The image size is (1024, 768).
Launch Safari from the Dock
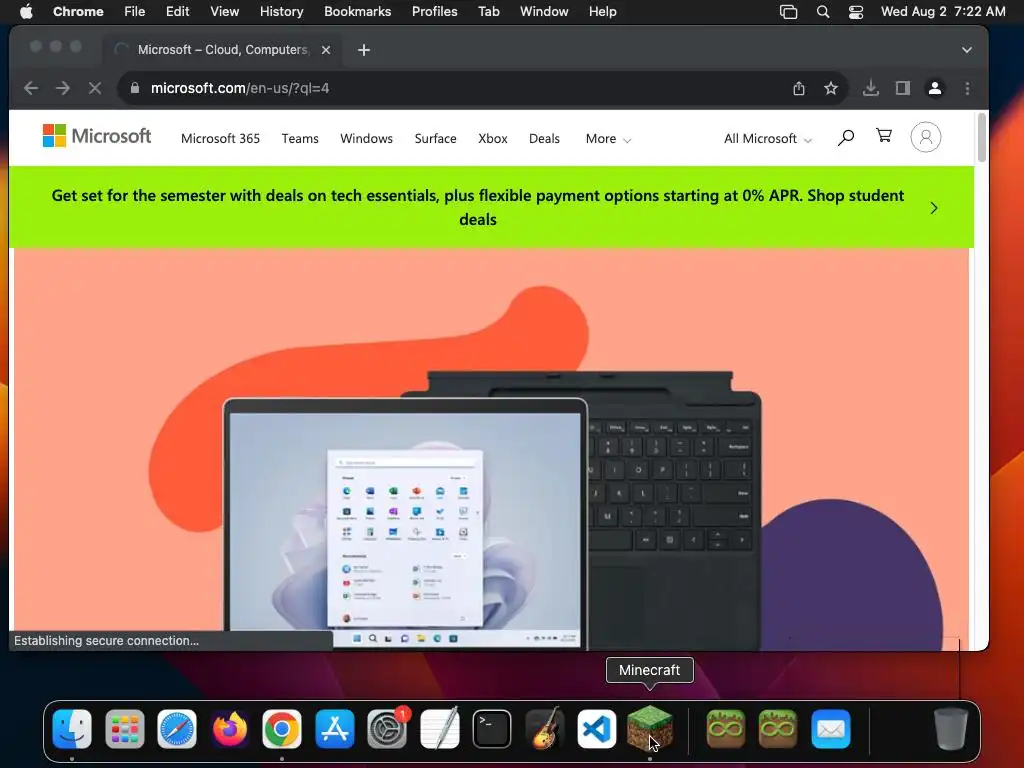(x=177, y=729)
